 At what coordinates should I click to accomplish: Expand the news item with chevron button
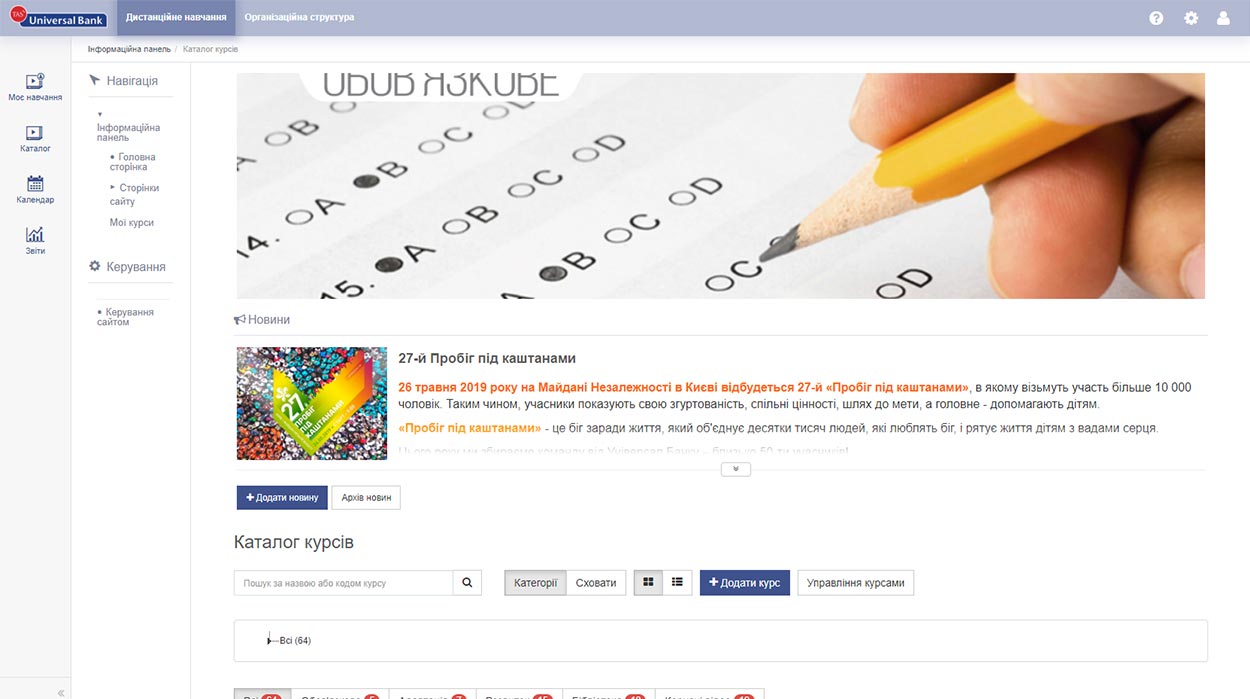pyautogui.click(x=735, y=469)
